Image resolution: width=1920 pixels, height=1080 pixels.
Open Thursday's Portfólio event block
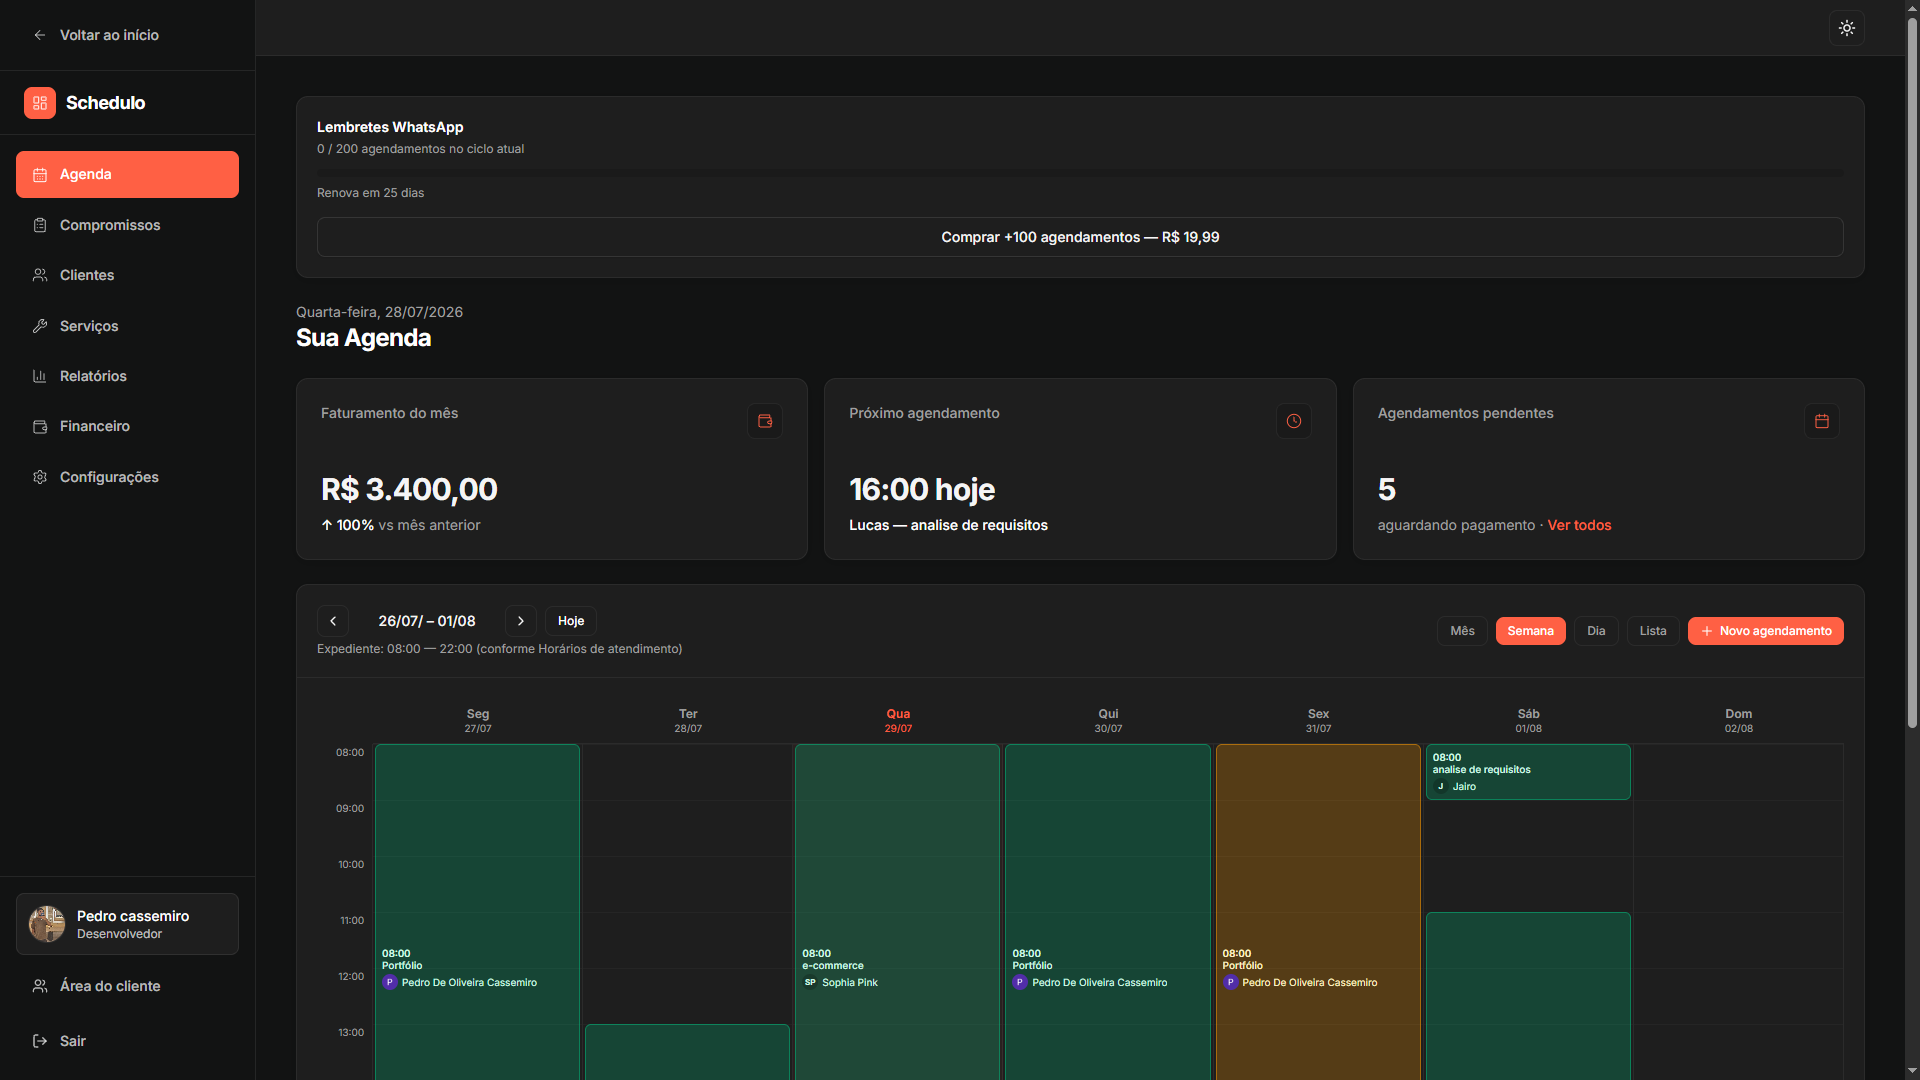[1108, 912]
